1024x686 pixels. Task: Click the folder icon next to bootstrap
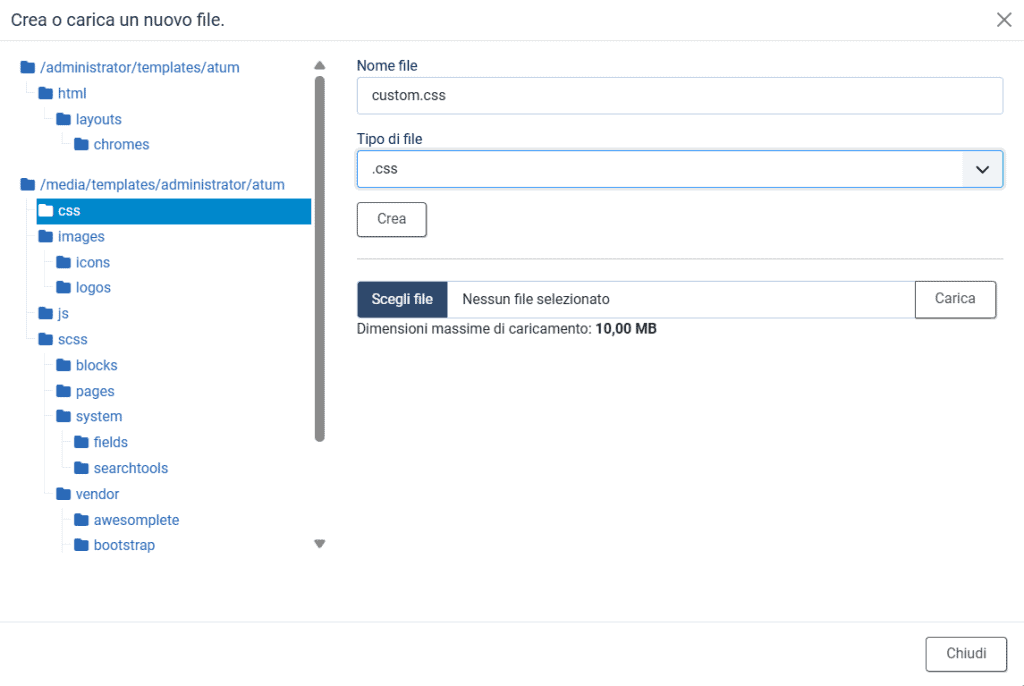pos(81,546)
